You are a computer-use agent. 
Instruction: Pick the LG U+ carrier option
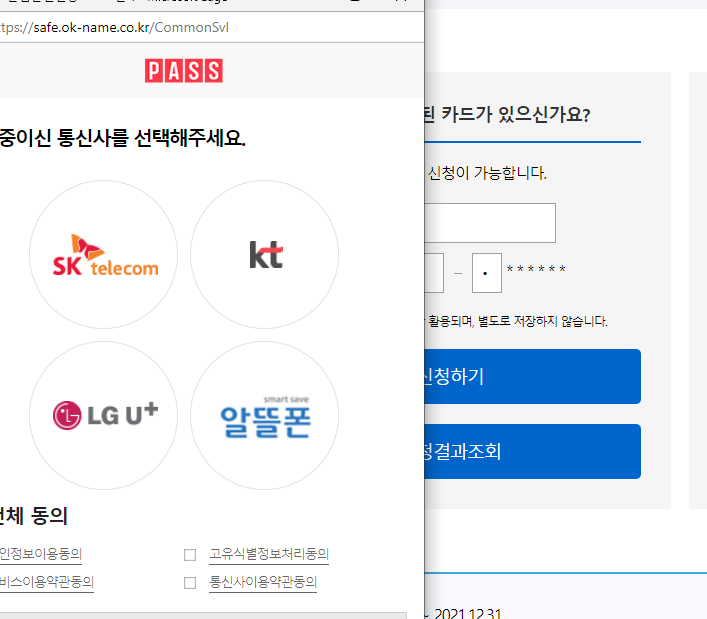[x=103, y=415]
